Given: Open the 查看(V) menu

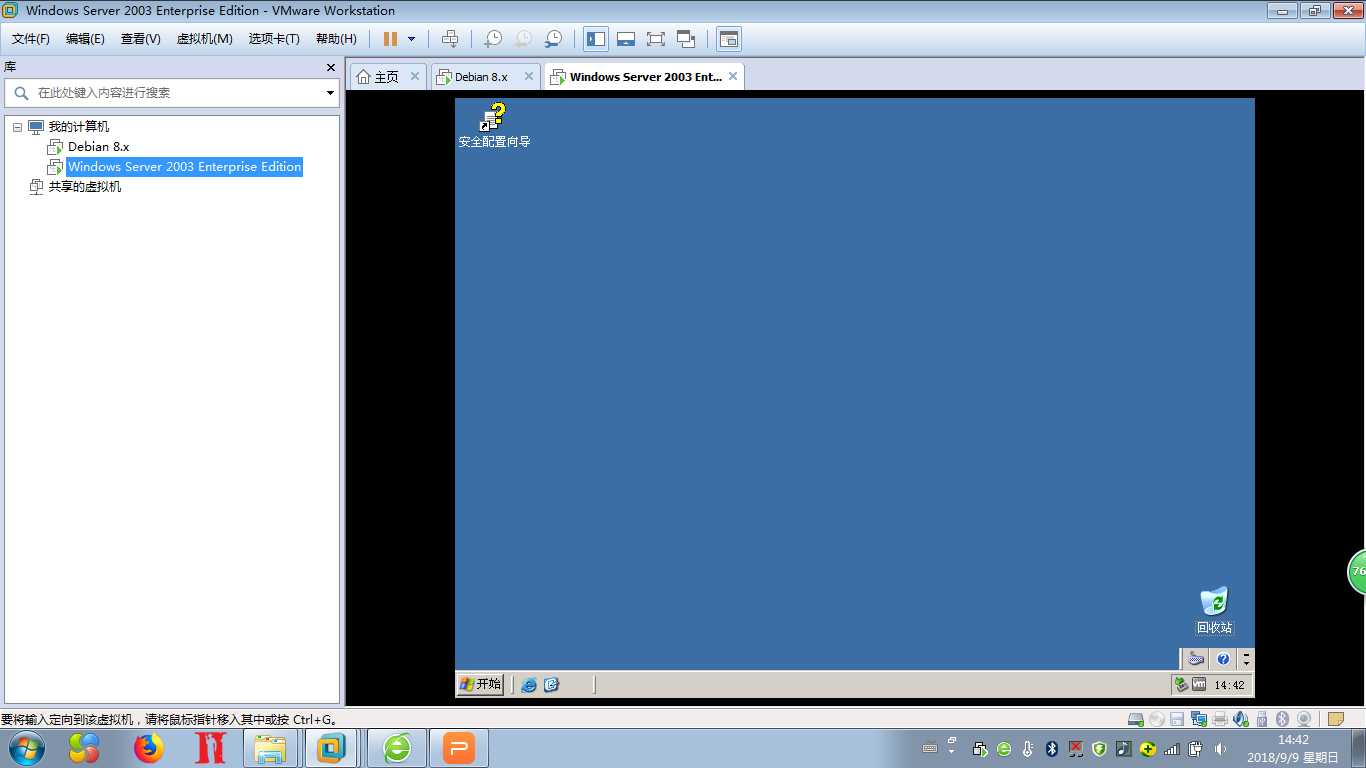Looking at the screenshot, I should [140, 39].
